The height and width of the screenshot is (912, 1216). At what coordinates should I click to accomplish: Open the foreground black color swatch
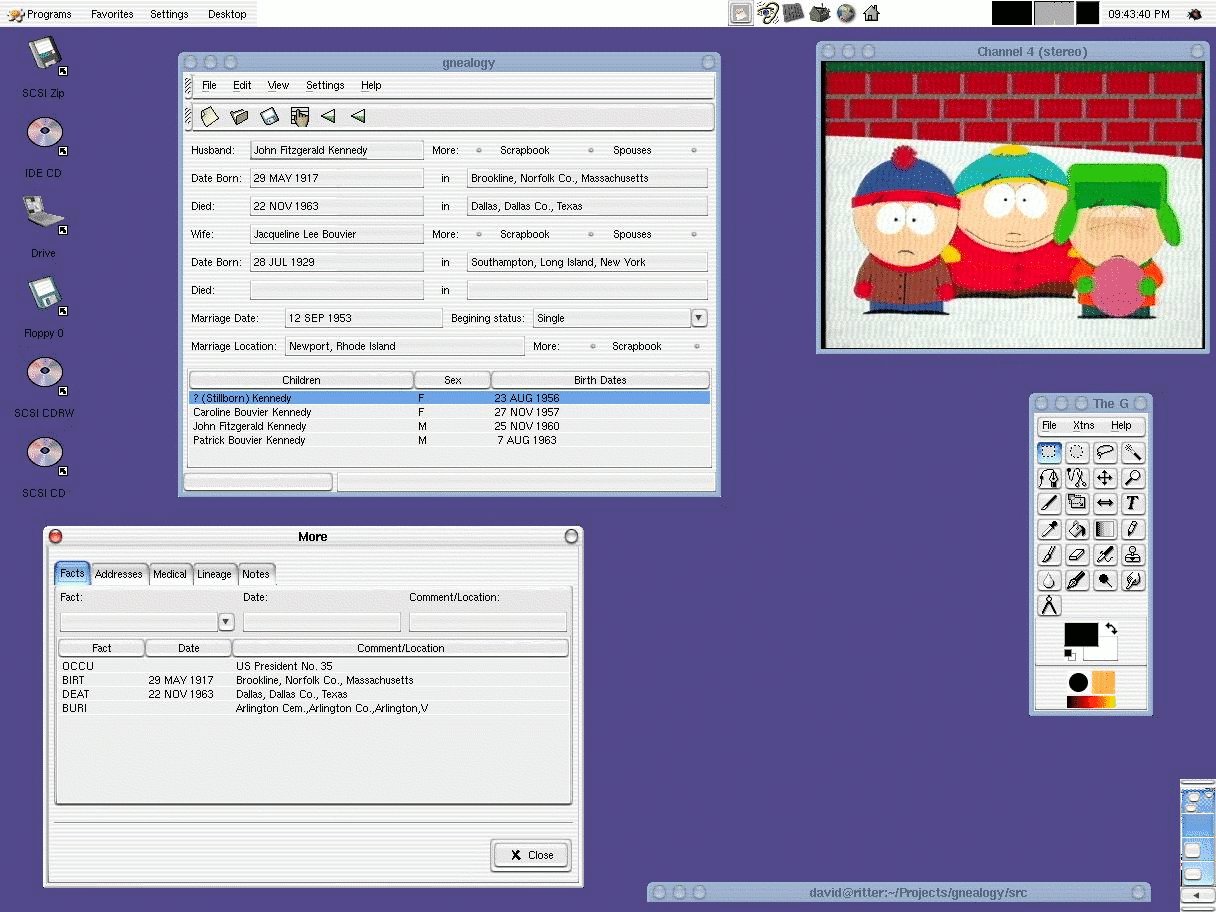point(1080,634)
